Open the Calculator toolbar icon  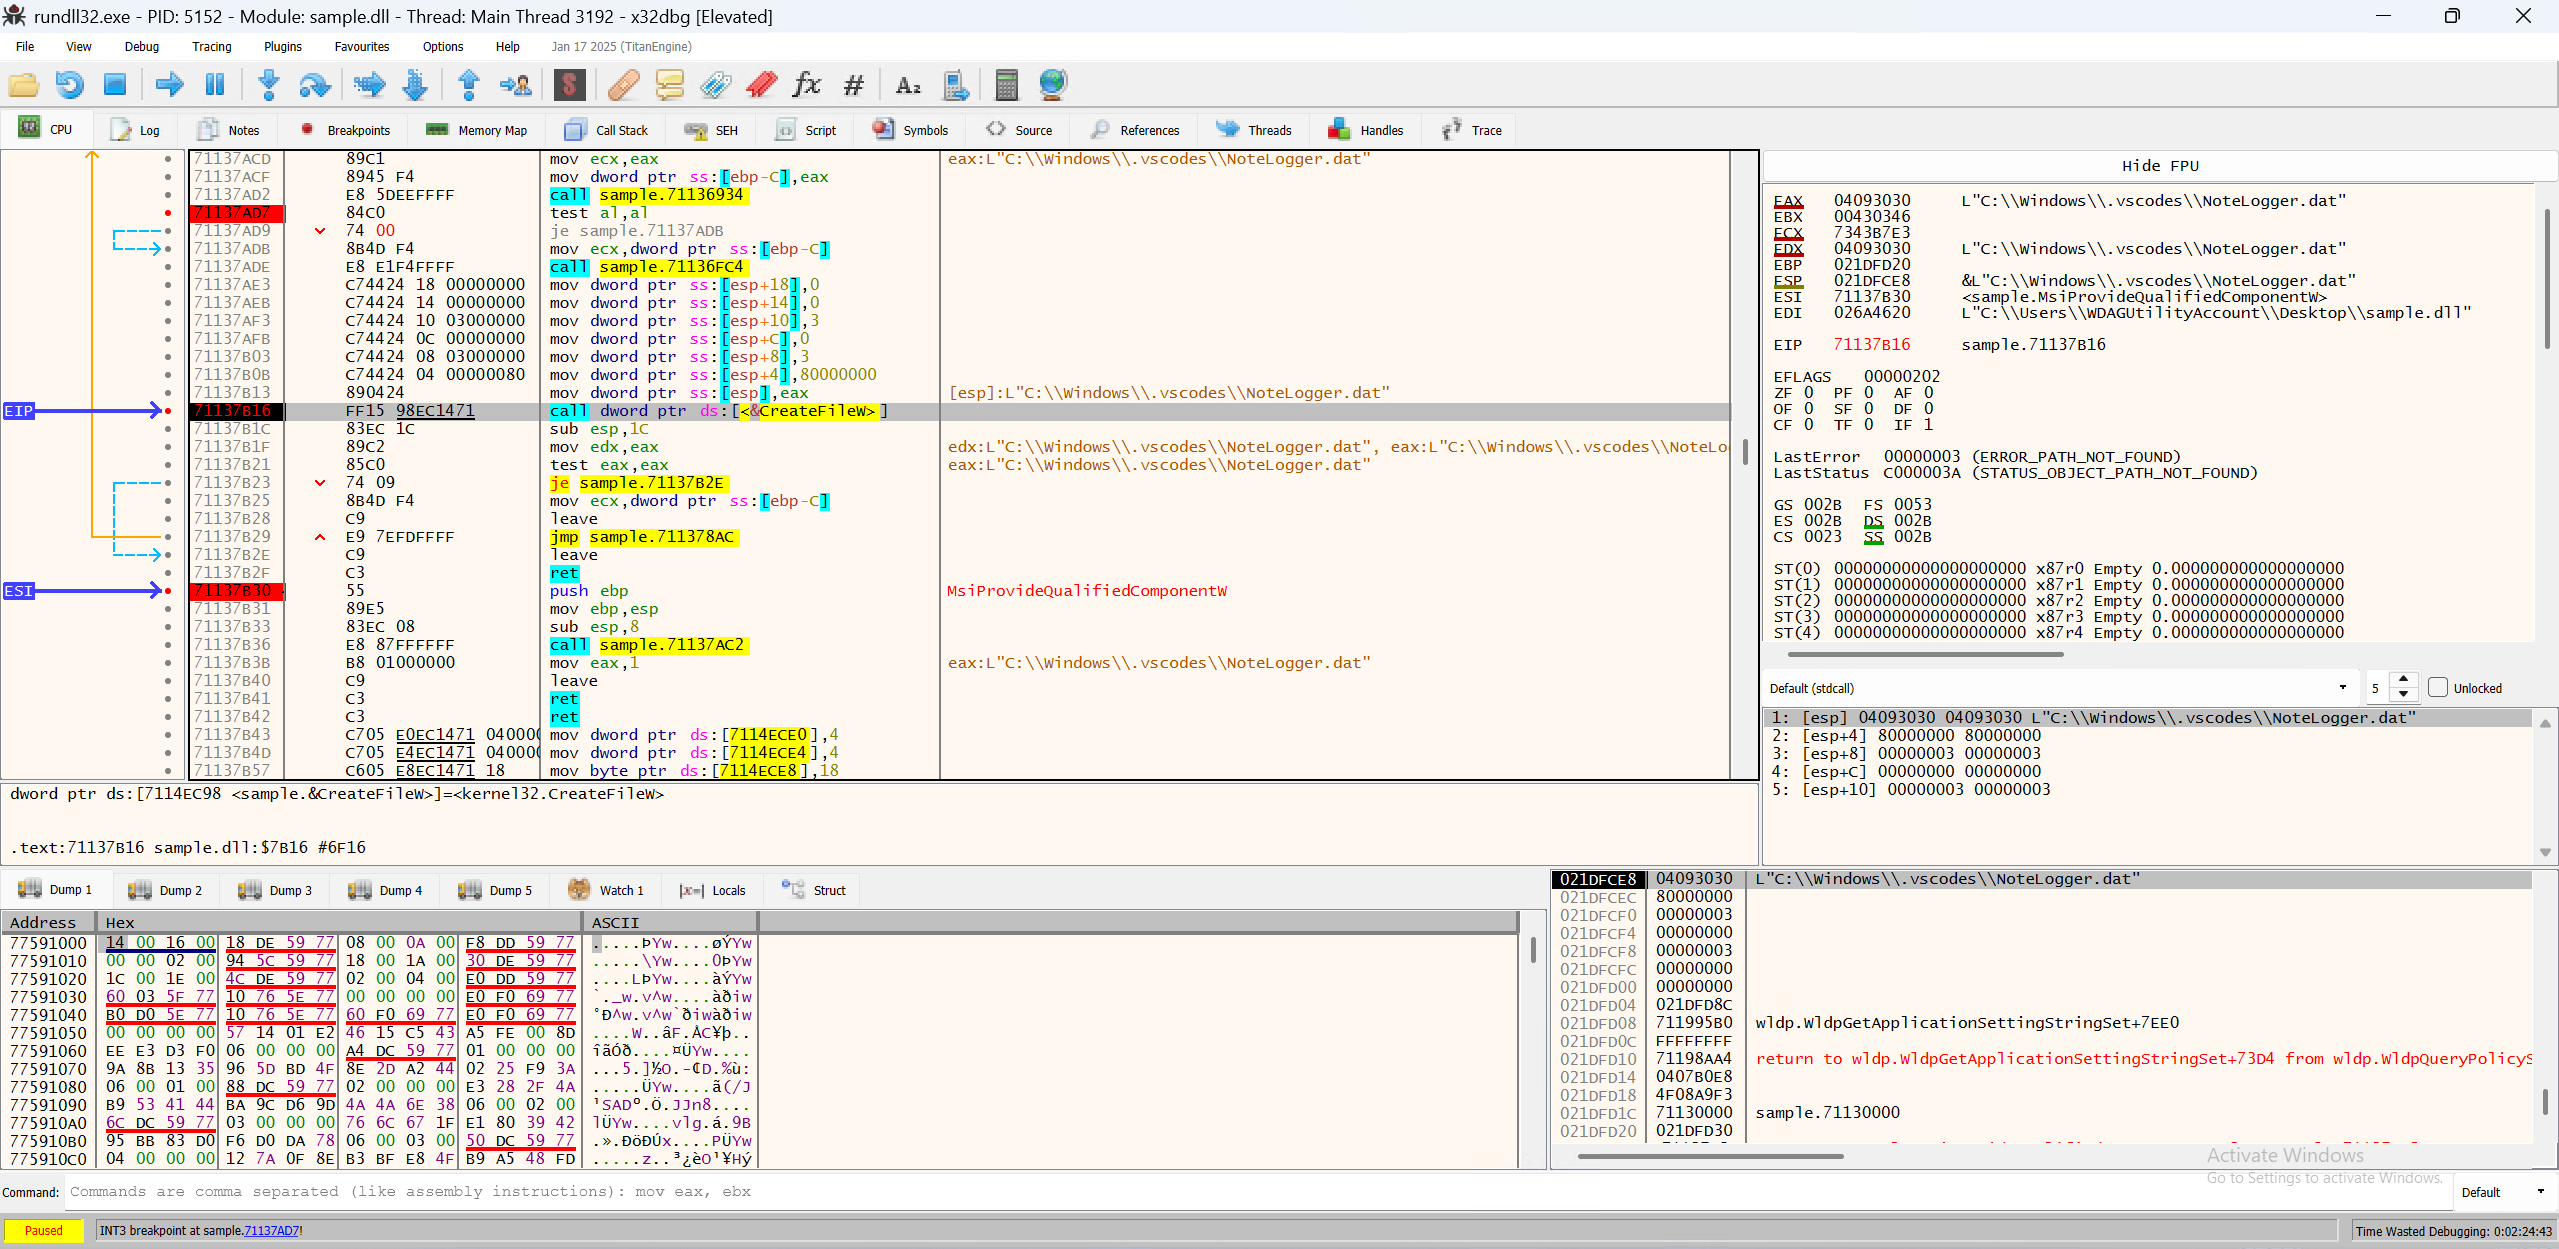[1006, 85]
